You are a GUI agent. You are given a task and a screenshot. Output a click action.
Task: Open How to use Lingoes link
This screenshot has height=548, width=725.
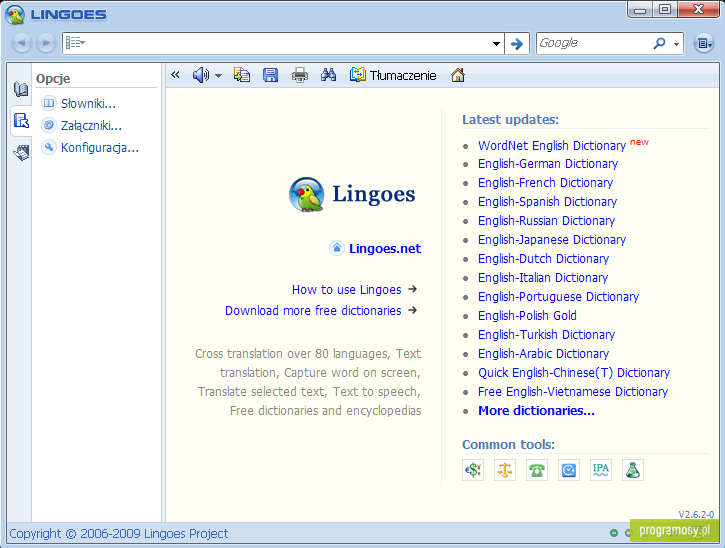click(x=346, y=290)
